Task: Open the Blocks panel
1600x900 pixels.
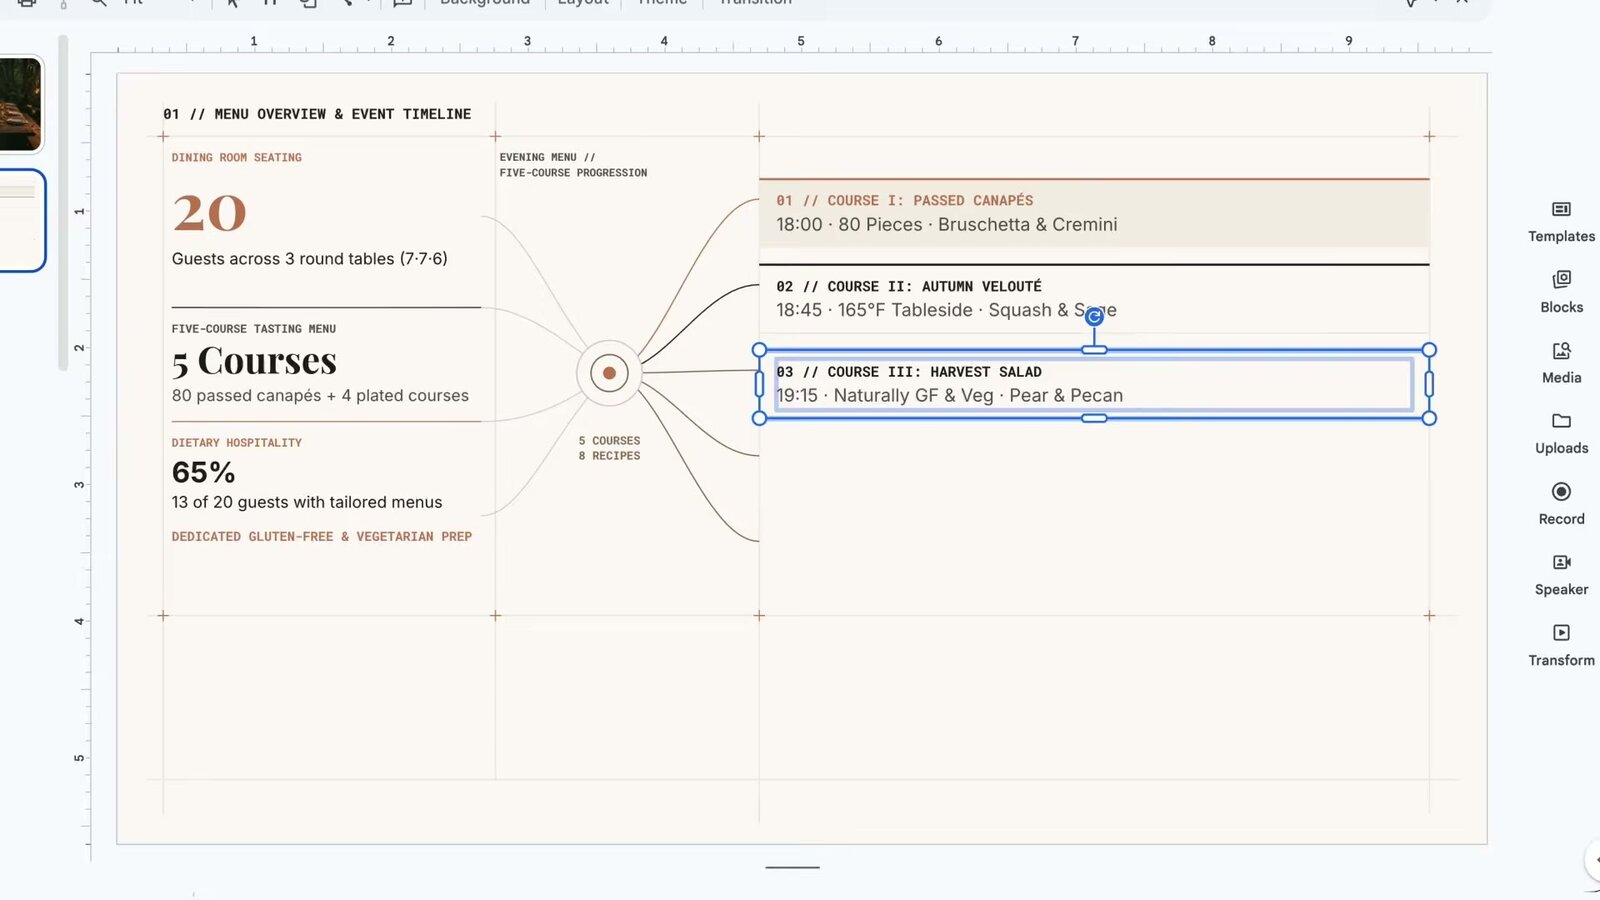Action: coord(1561,292)
